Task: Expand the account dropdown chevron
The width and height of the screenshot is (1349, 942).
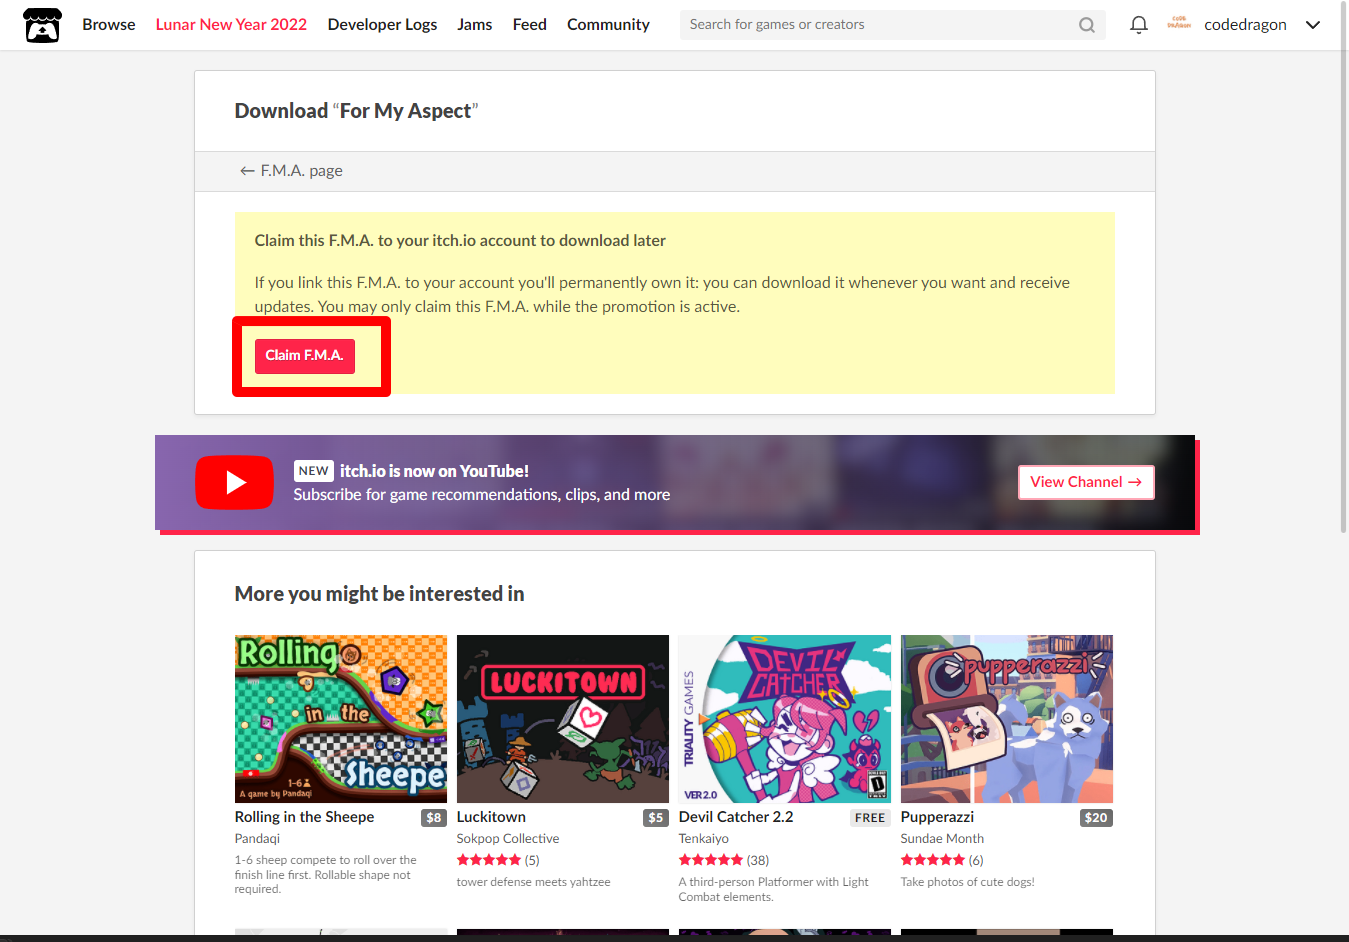Action: coord(1313,25)
